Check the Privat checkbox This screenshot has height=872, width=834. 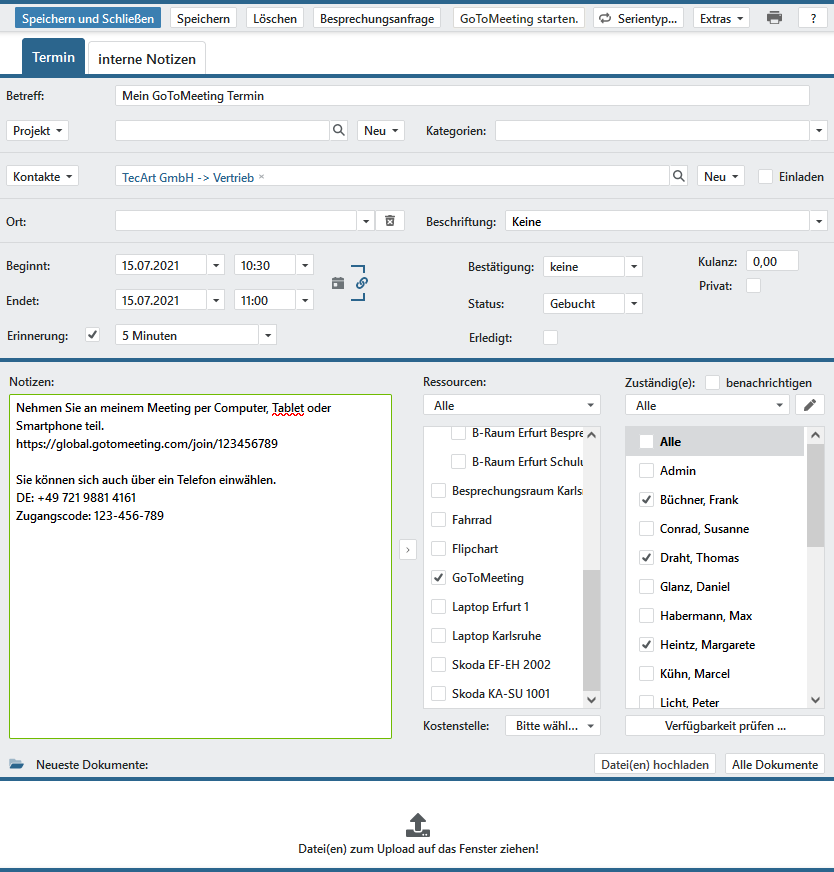point(754,286)
